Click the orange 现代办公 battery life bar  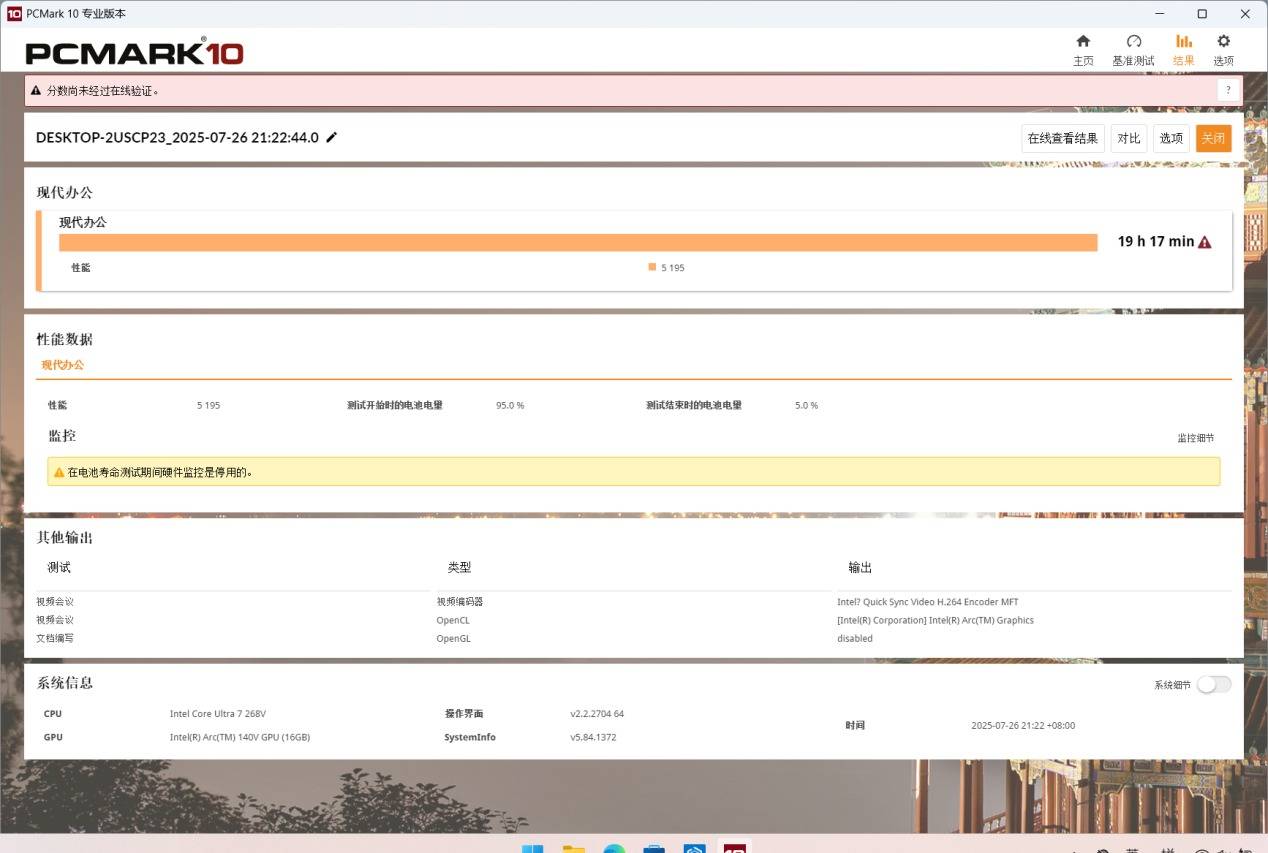pos(578,242)
